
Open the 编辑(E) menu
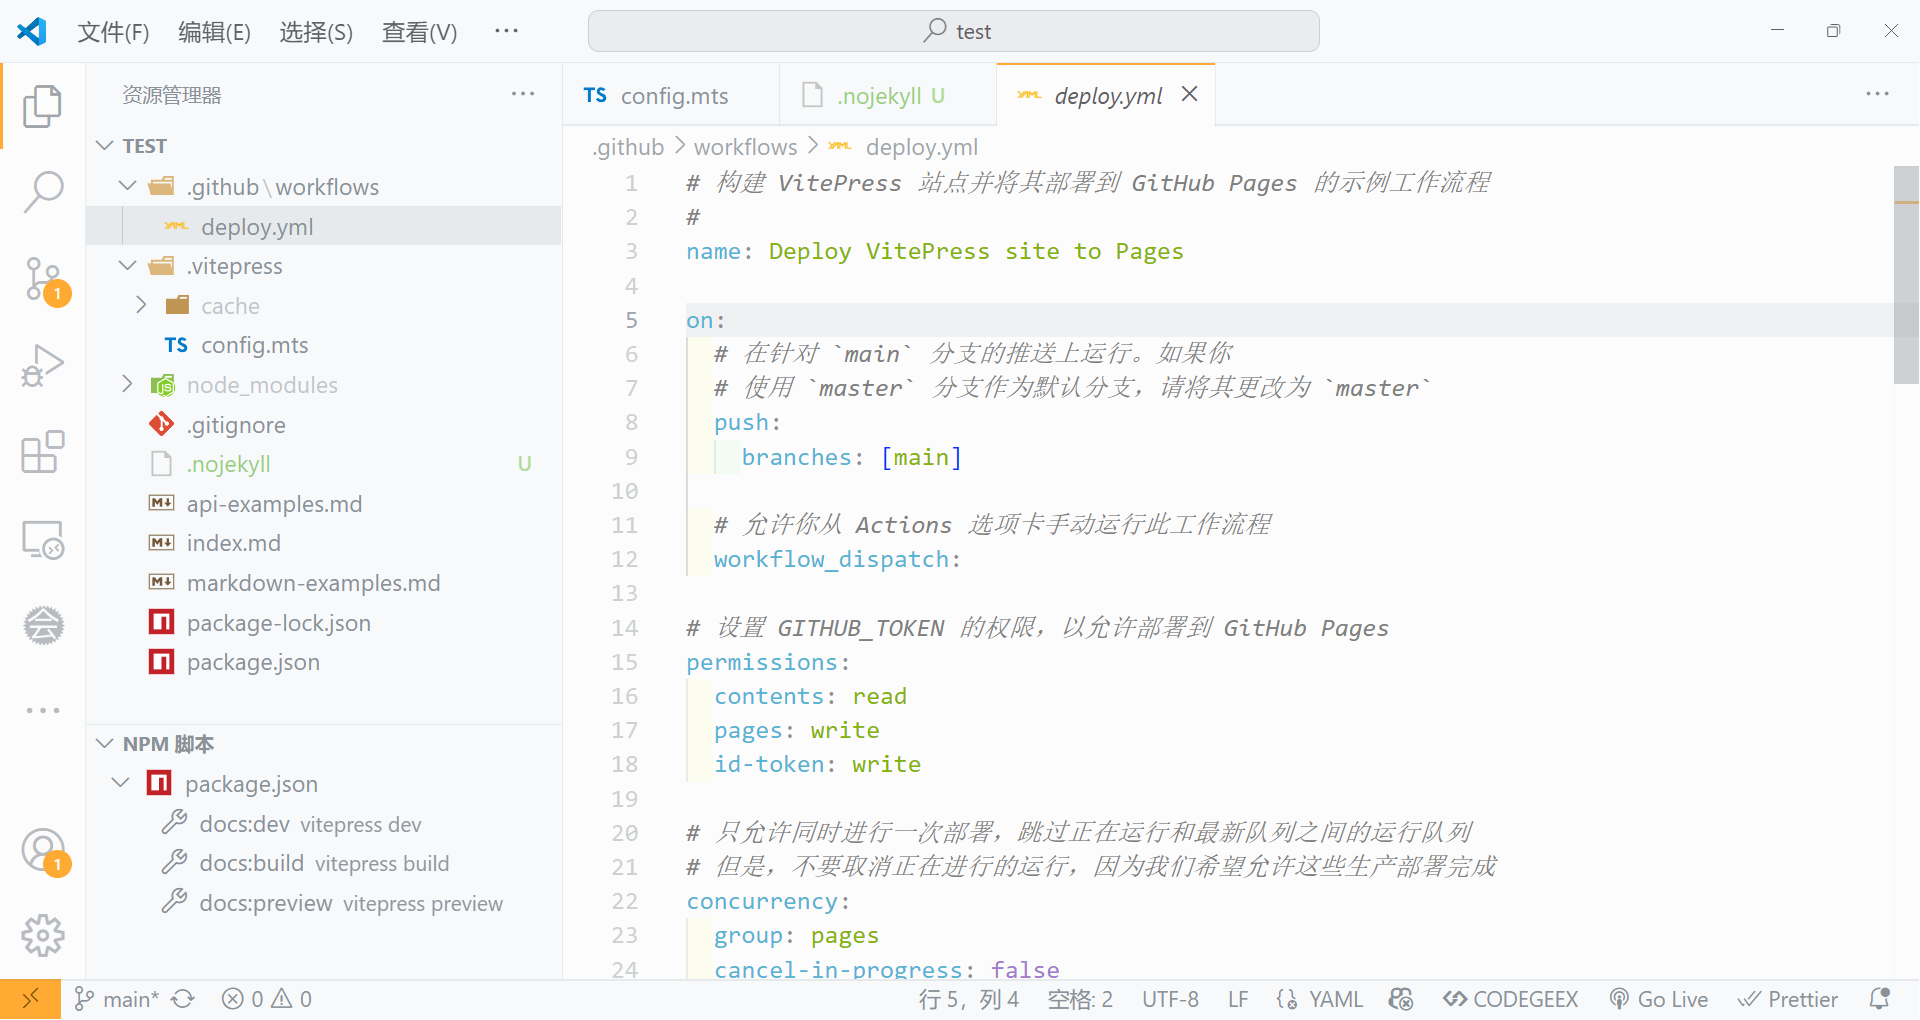[x=214, y=32]
